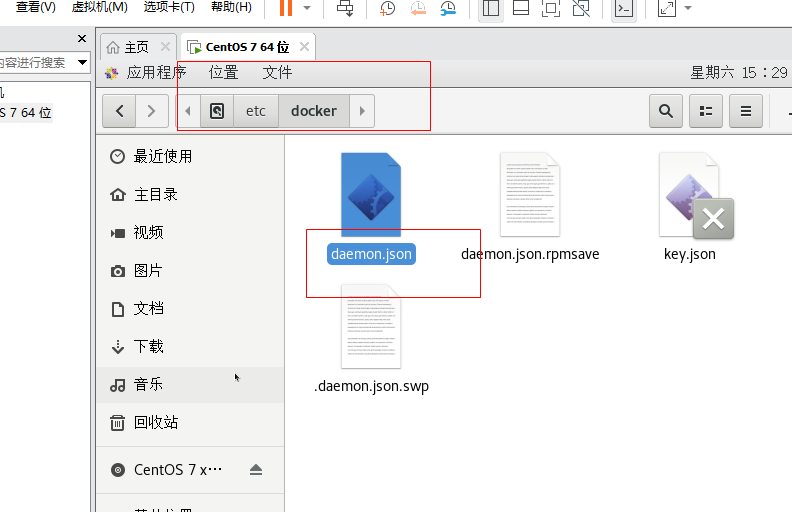
Task: Revert to the previous snapshot
Action: click(x=418, y=8)
